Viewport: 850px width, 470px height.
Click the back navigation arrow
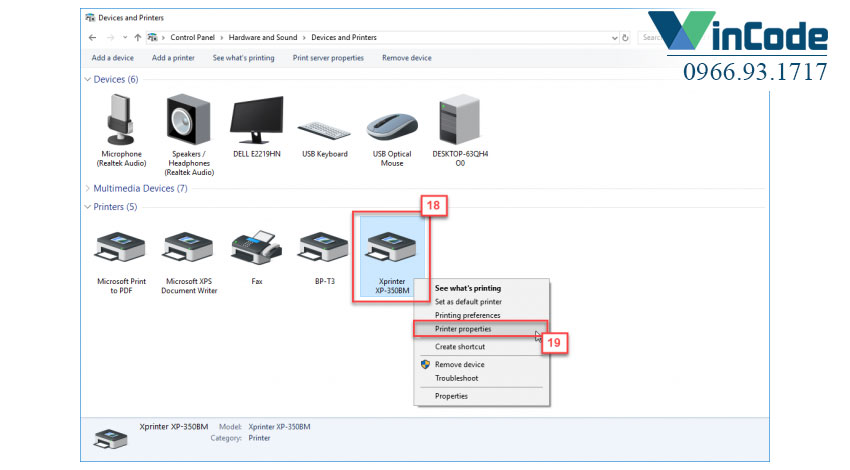[92, 38]
